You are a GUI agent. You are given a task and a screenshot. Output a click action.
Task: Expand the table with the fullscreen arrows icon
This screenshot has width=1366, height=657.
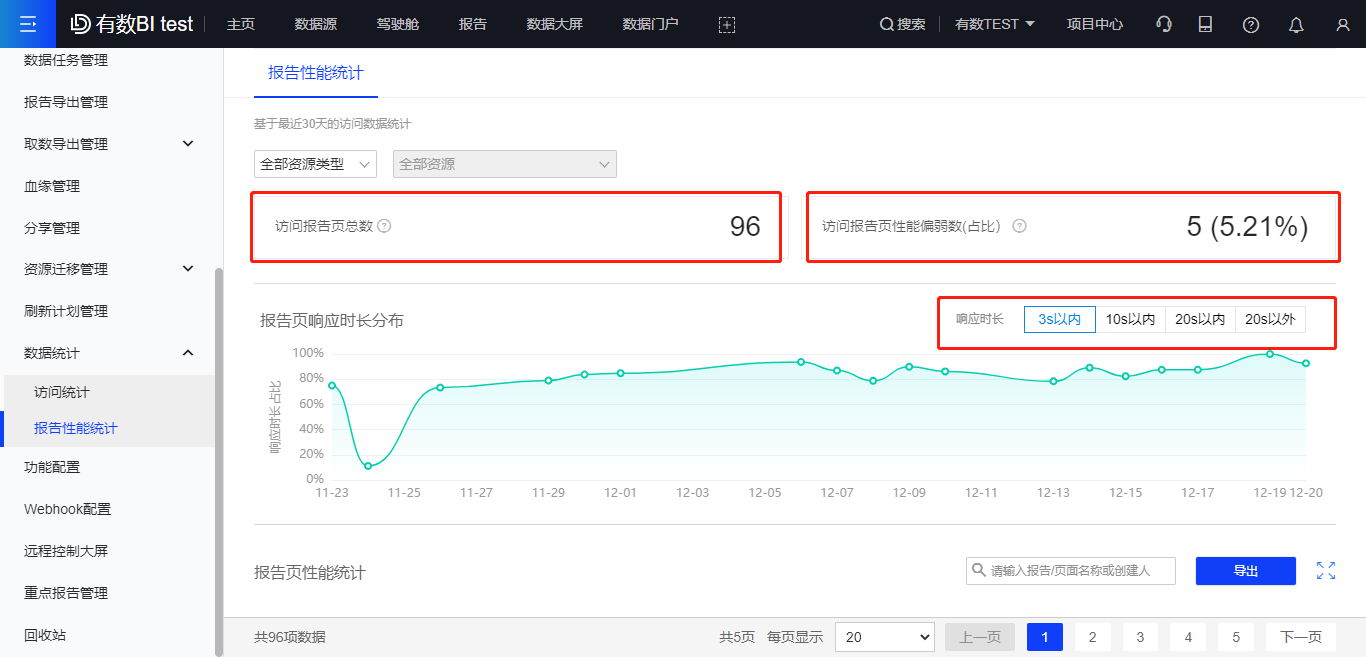coord(1326,570)
